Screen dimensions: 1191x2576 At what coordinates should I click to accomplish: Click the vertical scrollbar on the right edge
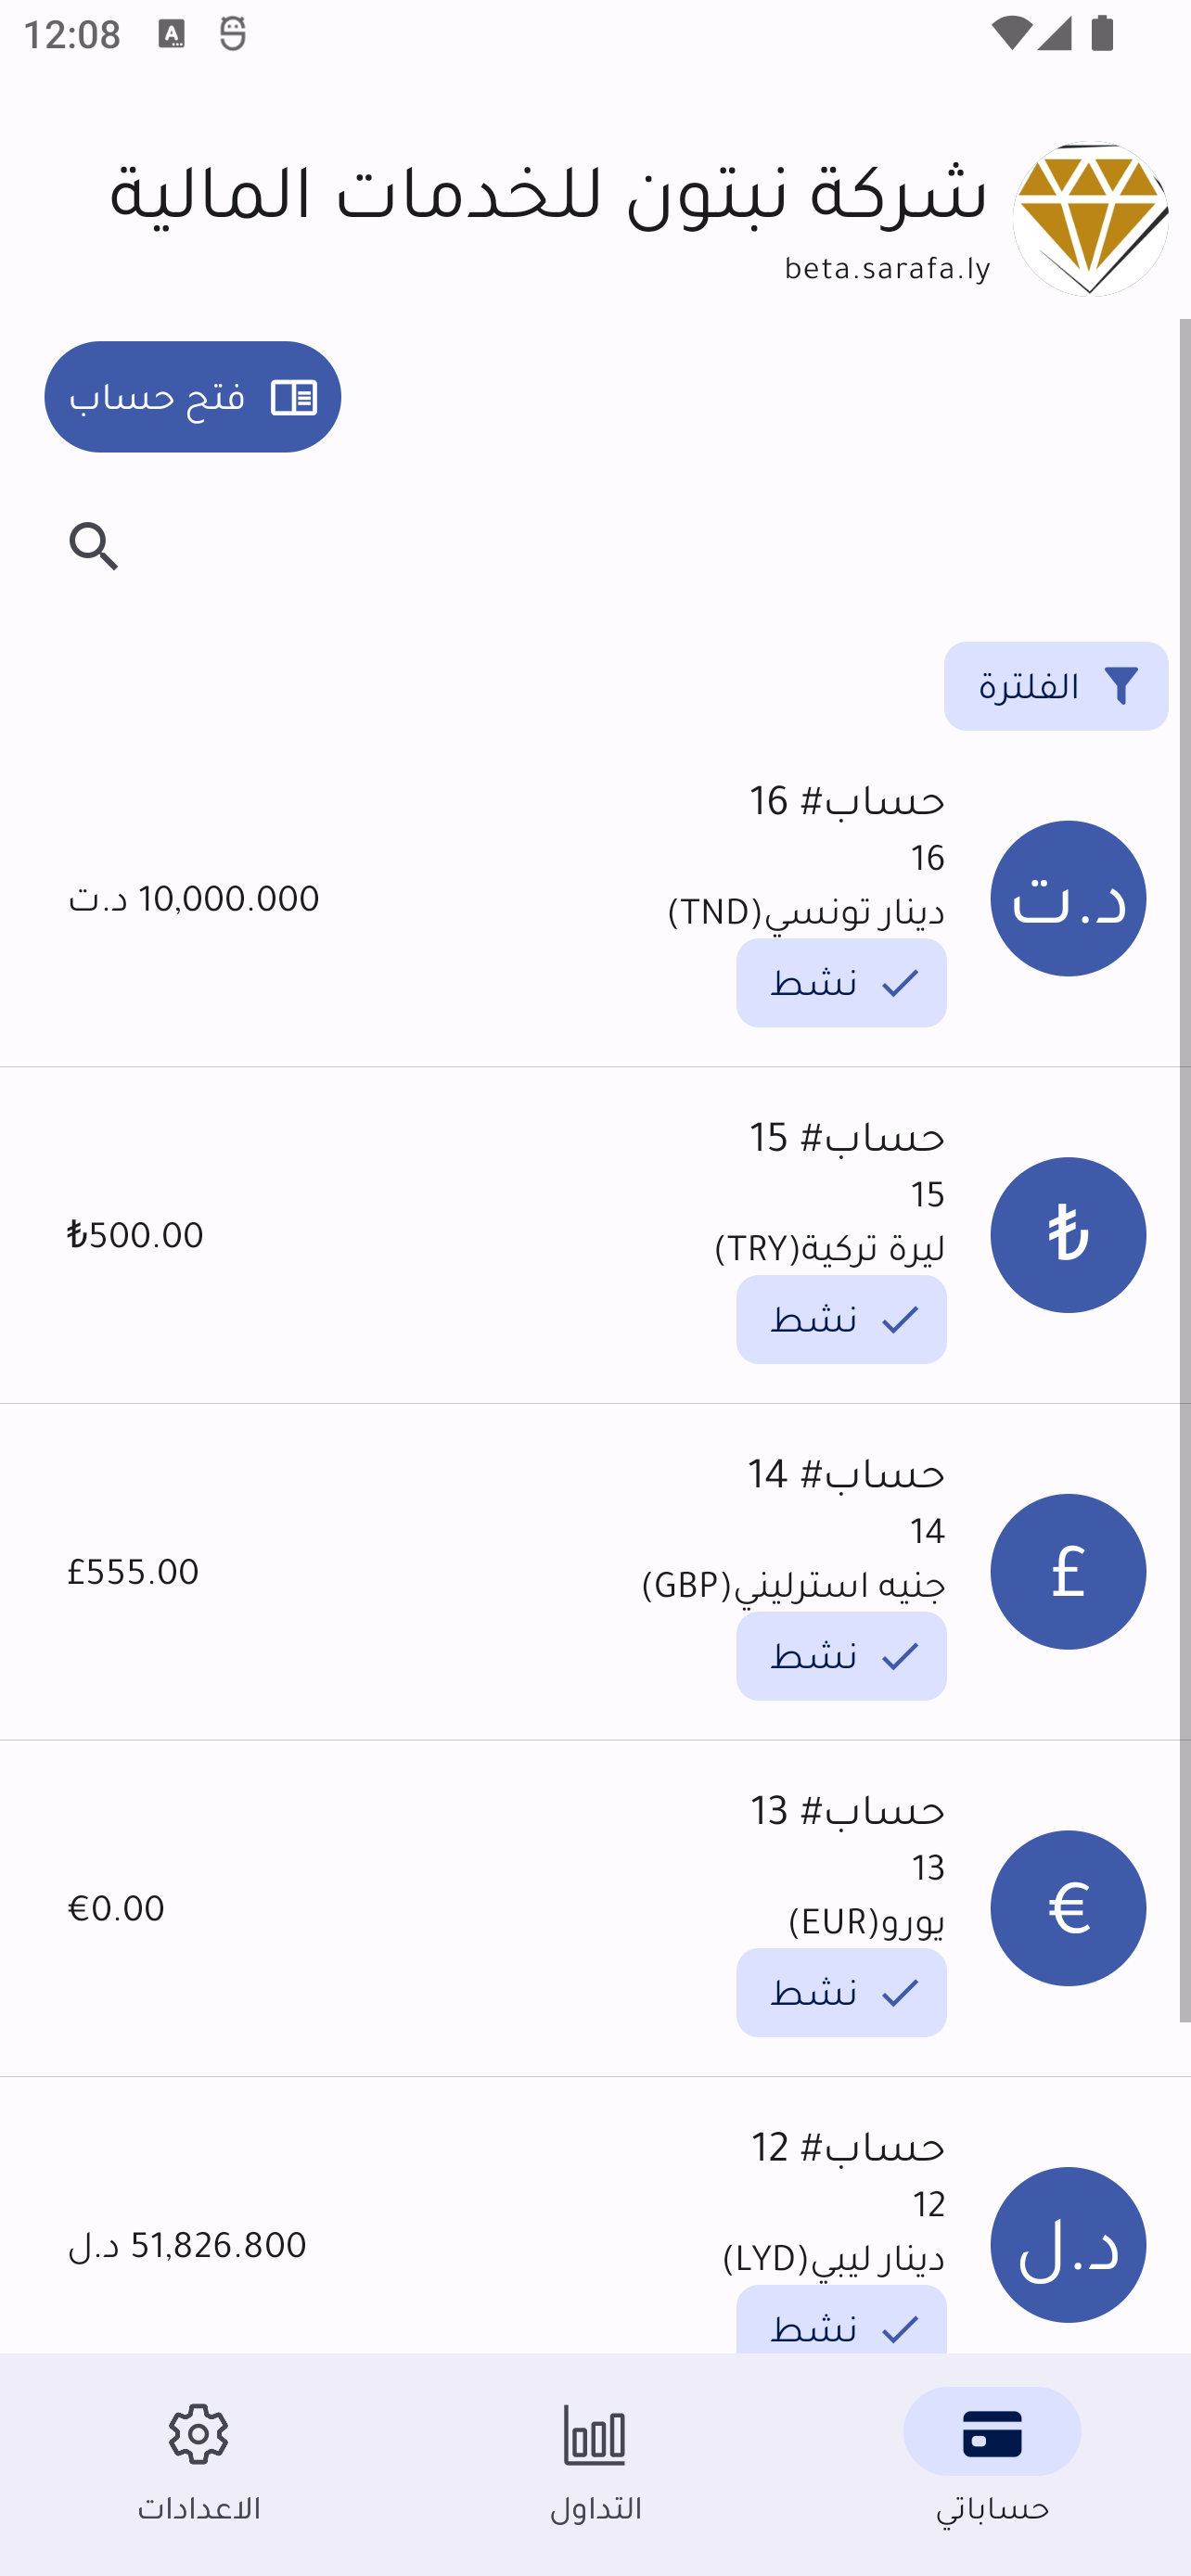click(1184, 1170)
